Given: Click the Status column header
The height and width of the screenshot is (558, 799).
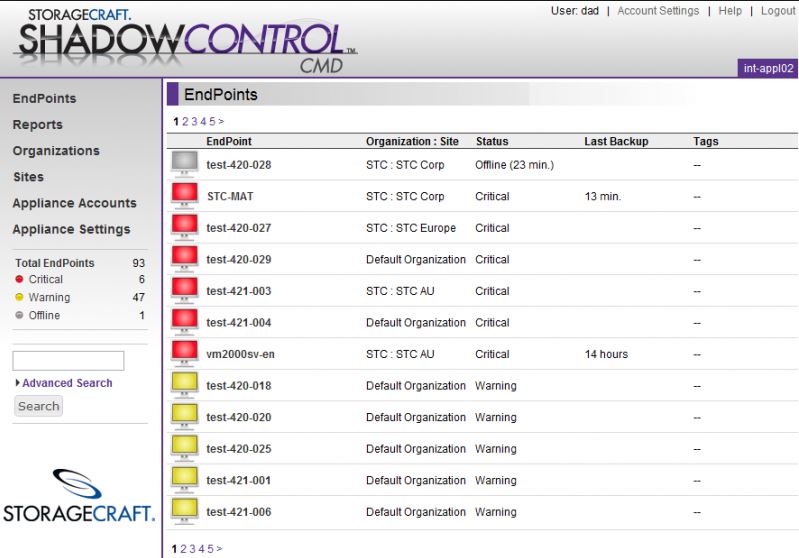Looking at the screenshot, I should [492, 141].
